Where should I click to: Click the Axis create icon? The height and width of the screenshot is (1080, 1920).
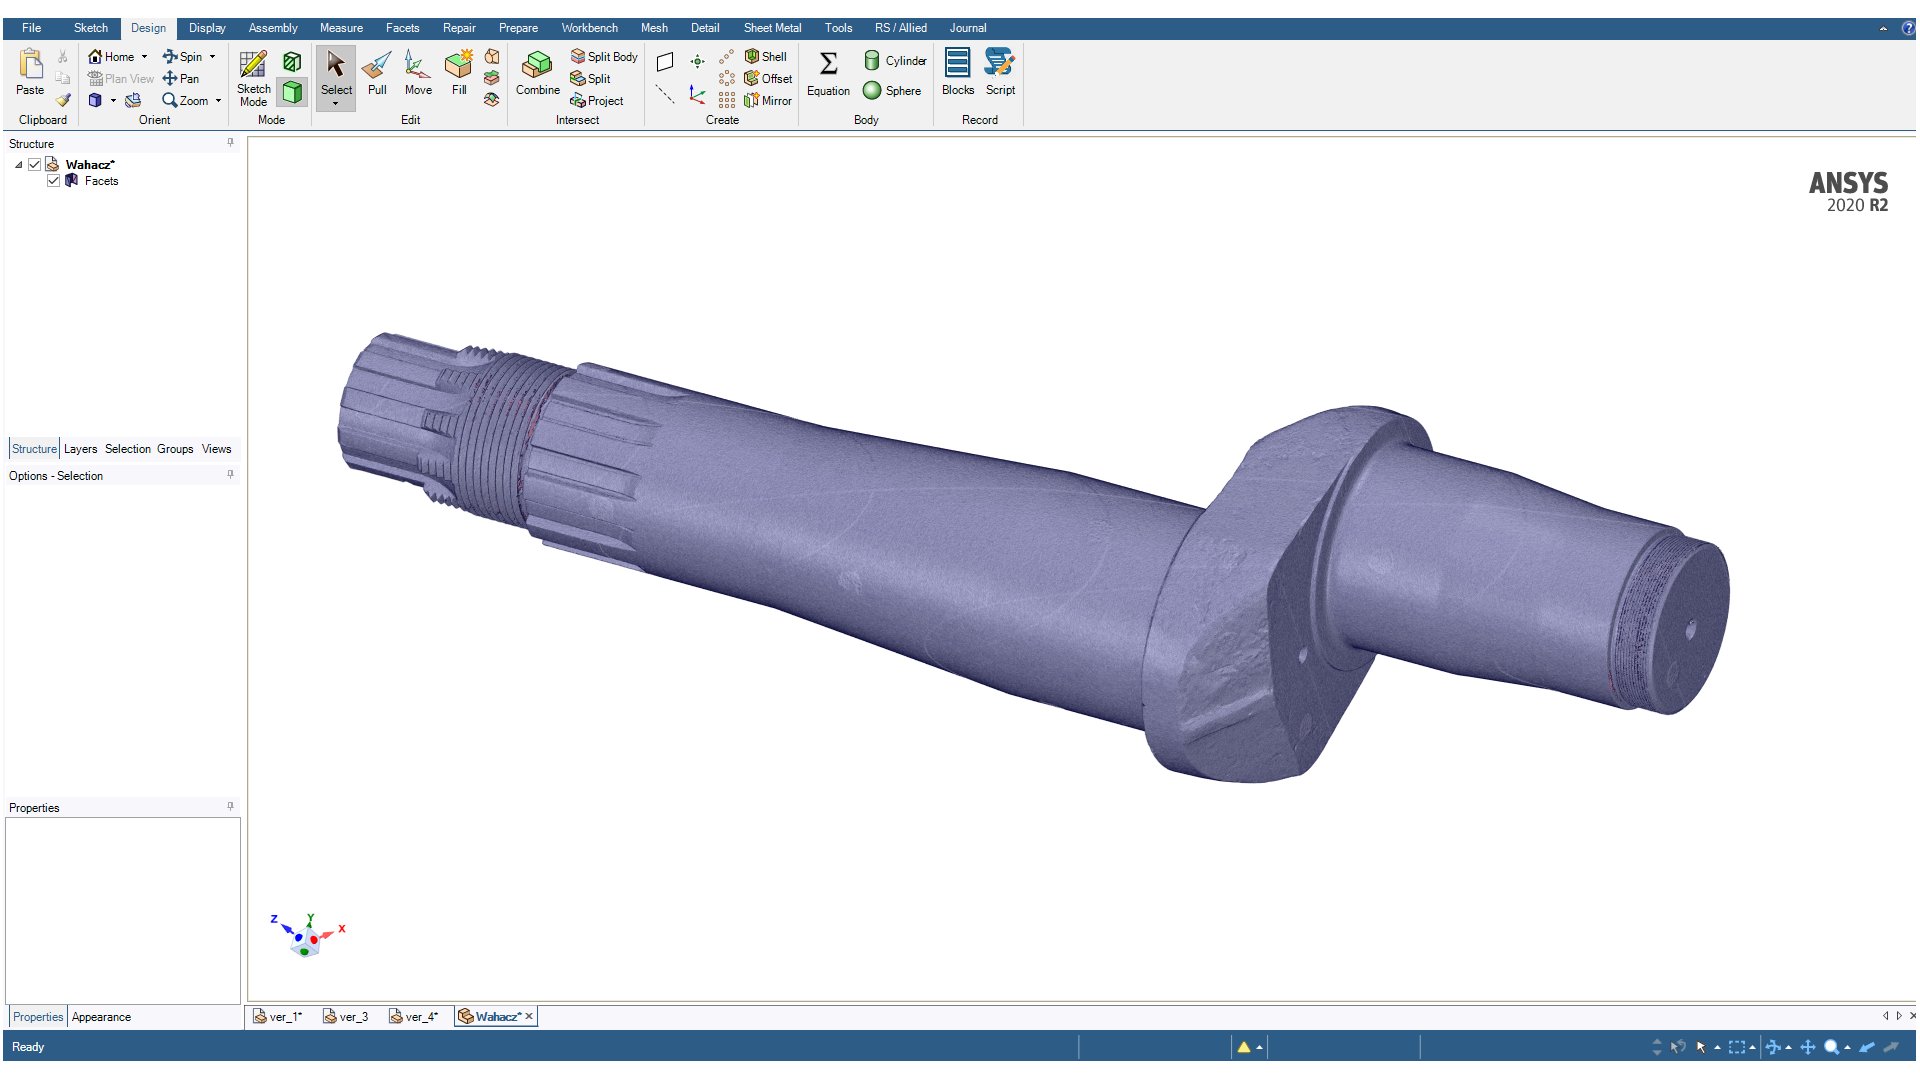pyautogui.click(x=665, y=94)
